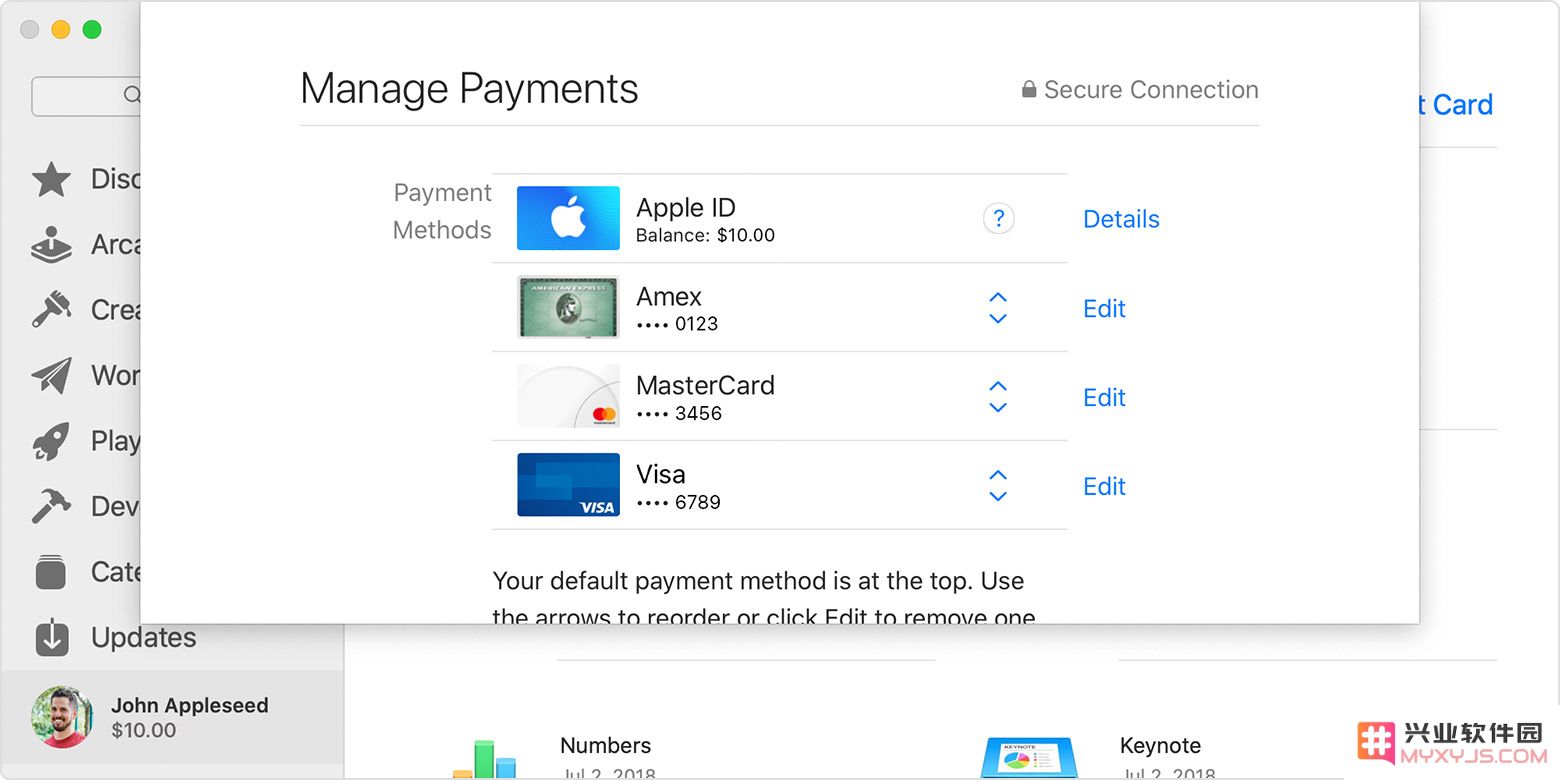
Task: Open Arcade via the joystick icon
Action: (x=51, y=245)
